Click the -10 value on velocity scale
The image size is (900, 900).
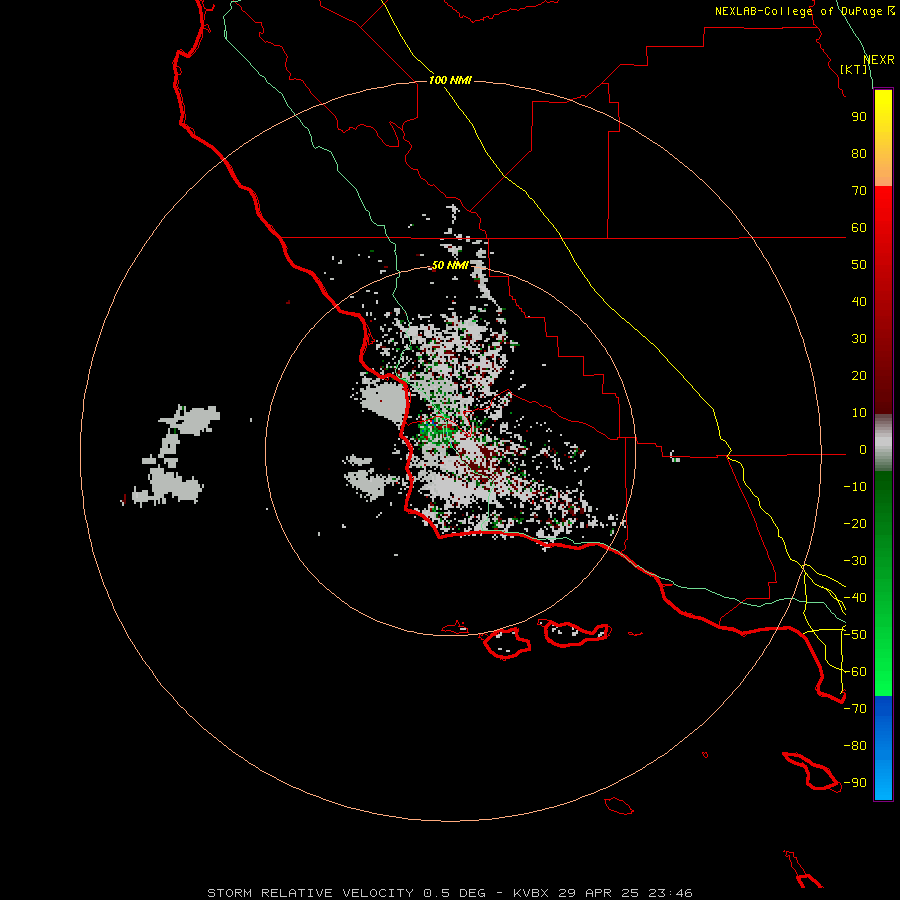(855, 487)
